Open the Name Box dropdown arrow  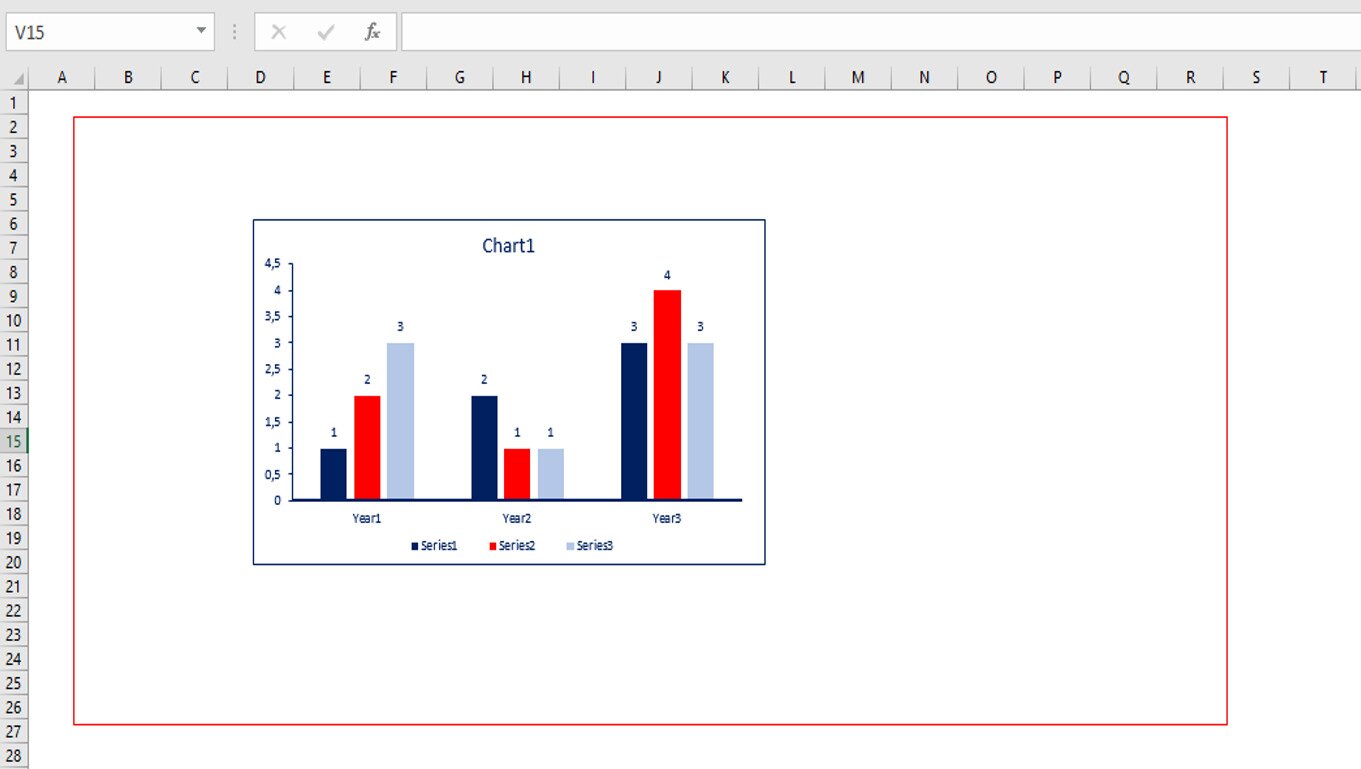[201, 32]
